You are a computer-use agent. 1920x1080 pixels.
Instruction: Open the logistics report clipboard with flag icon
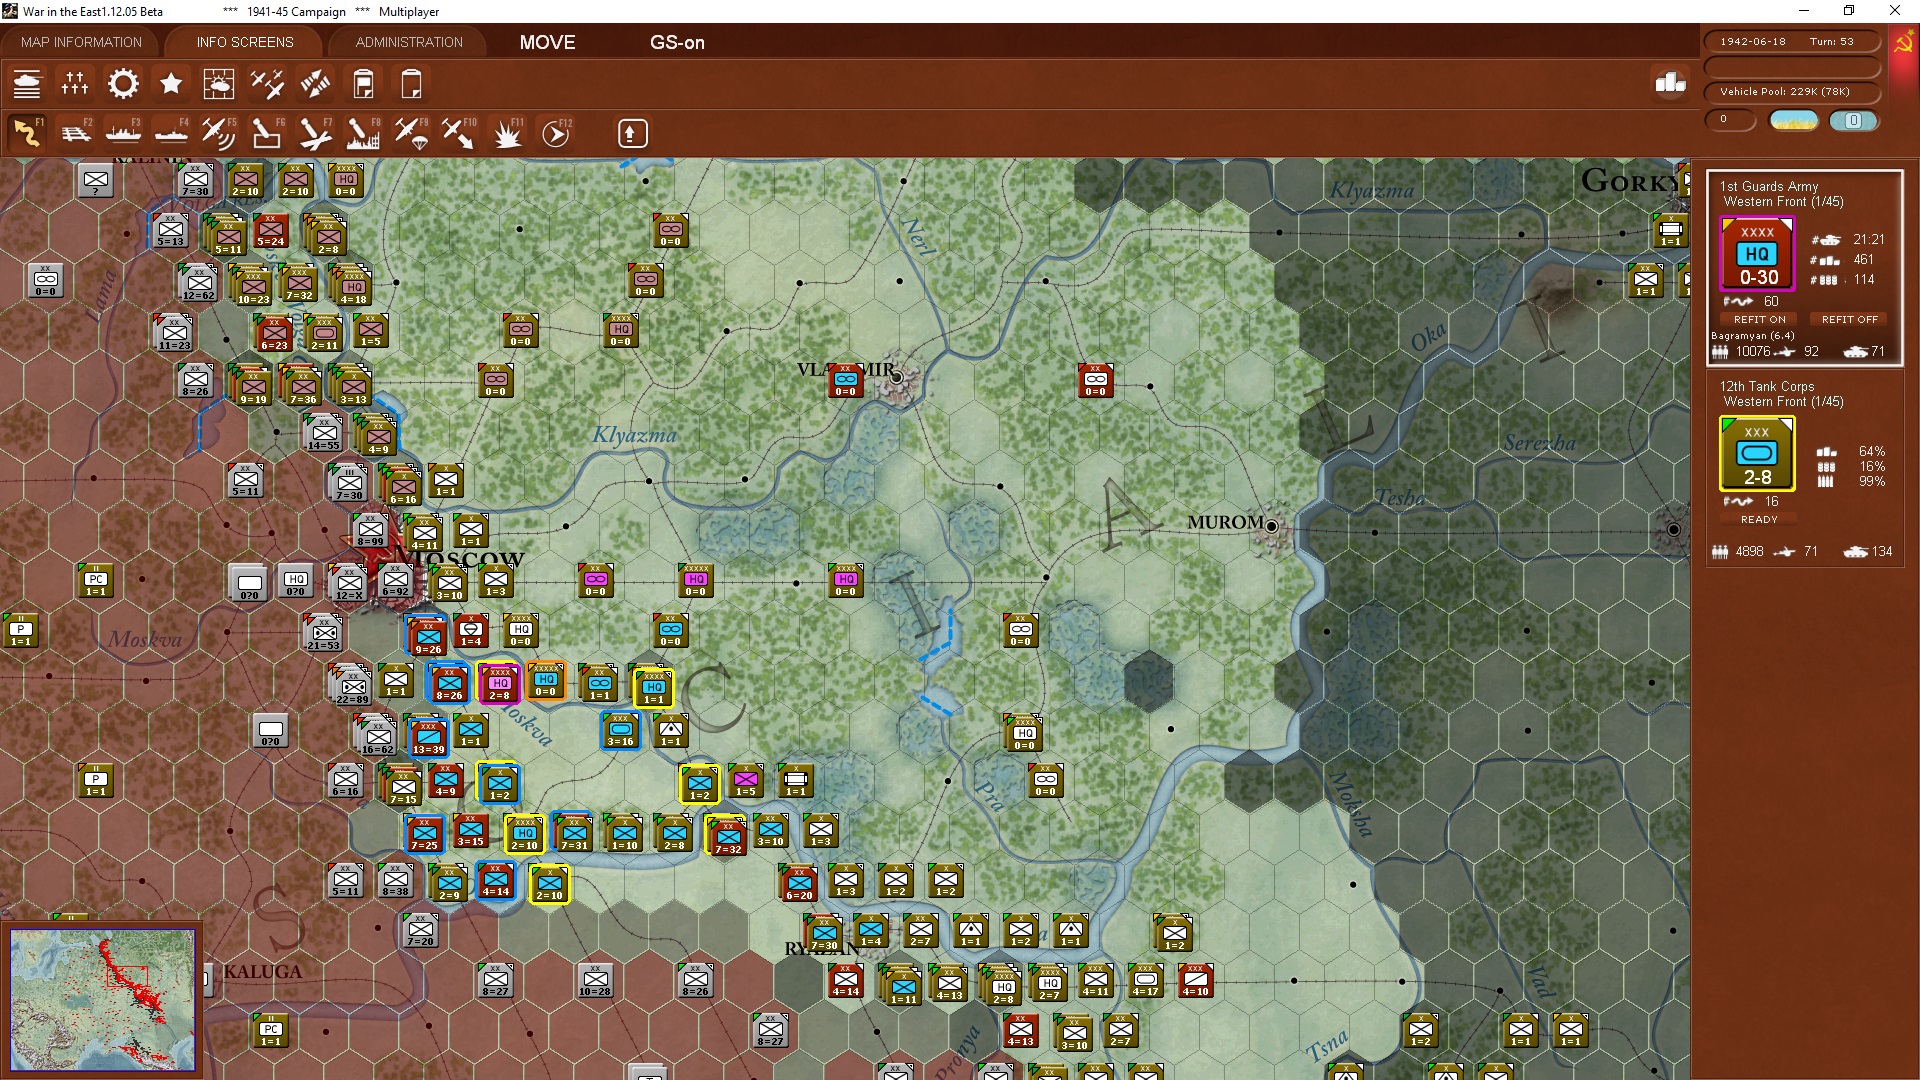tap(363, 84)
